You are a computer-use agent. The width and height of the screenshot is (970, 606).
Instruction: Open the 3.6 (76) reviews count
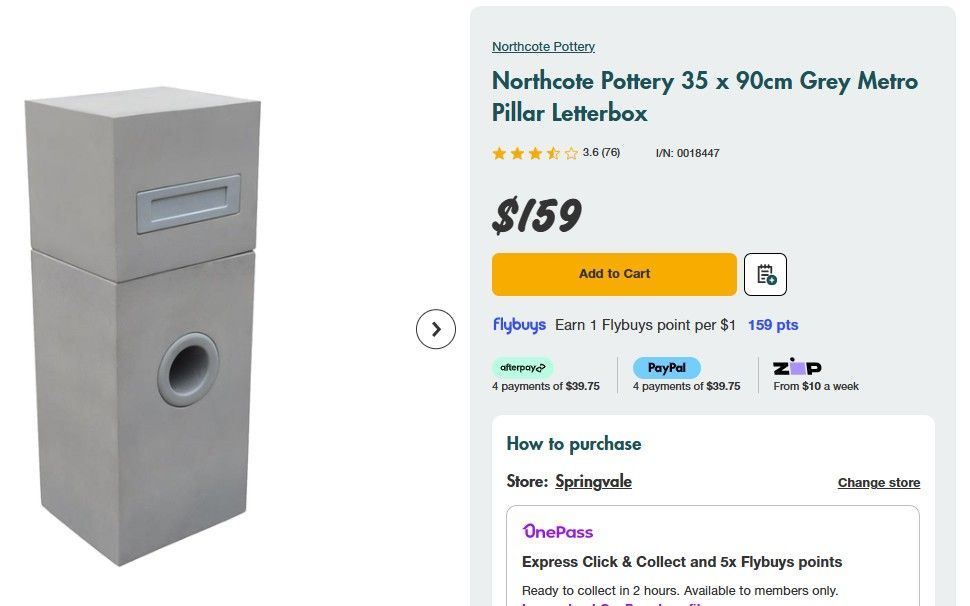tap(601, 153)
